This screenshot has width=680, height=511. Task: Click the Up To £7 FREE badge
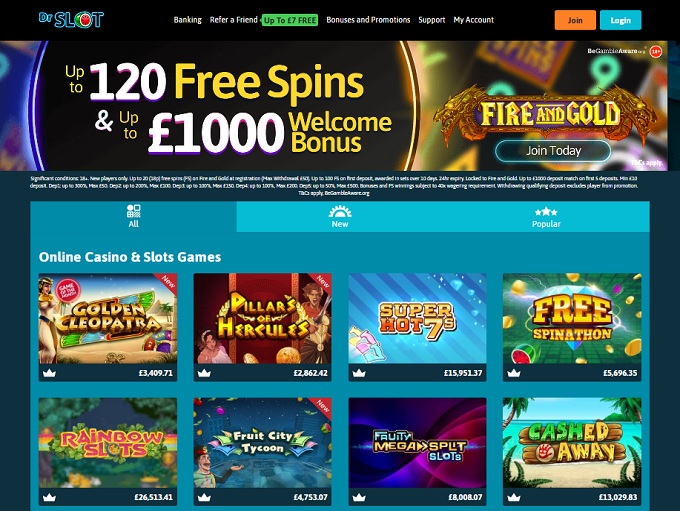tap(290, 20)
